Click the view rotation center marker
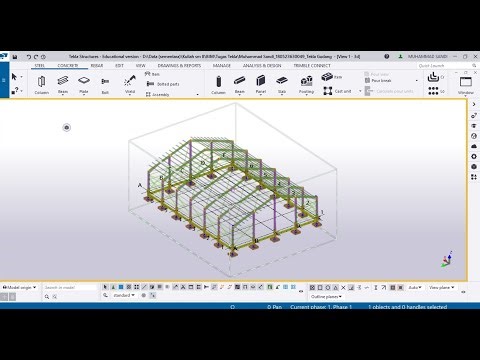 click(67, 127)
